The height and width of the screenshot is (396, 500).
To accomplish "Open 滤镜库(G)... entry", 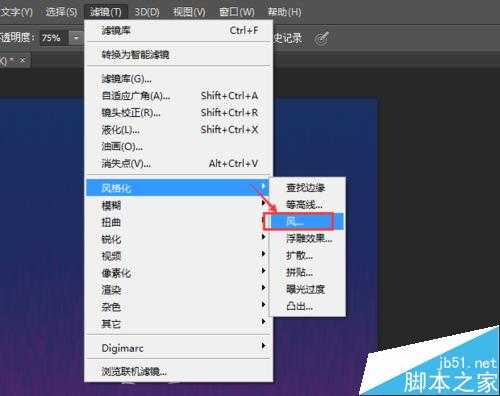I will (x=179, y=79).
